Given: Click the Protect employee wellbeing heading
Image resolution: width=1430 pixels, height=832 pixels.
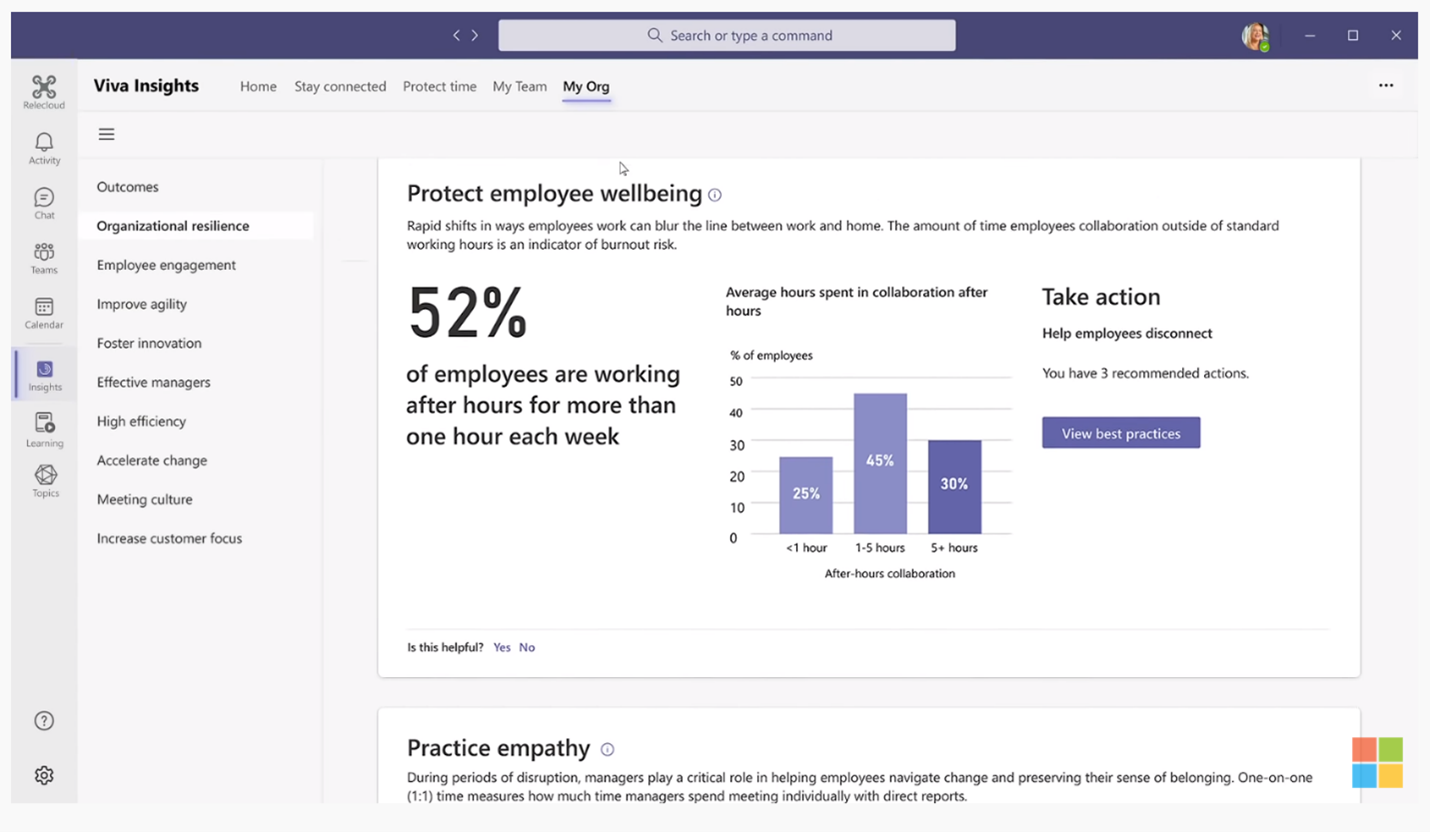Looking at the screenshot, I should click(x=555, y=193).
